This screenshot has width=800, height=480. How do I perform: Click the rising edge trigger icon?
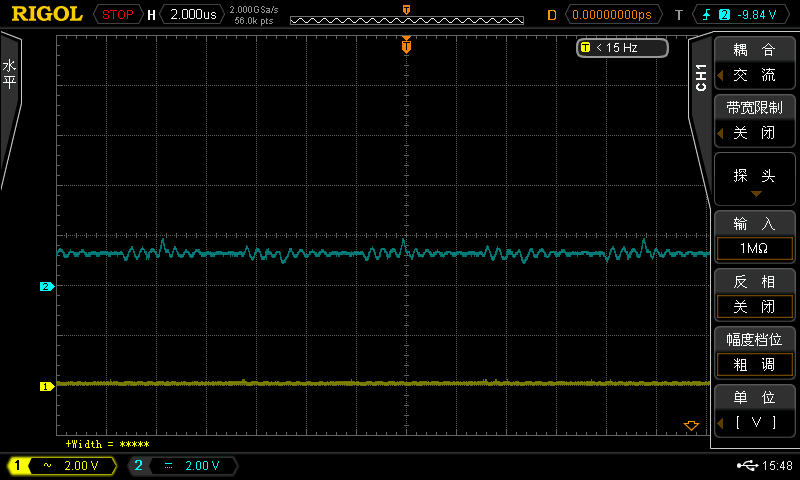coord(706,15)
